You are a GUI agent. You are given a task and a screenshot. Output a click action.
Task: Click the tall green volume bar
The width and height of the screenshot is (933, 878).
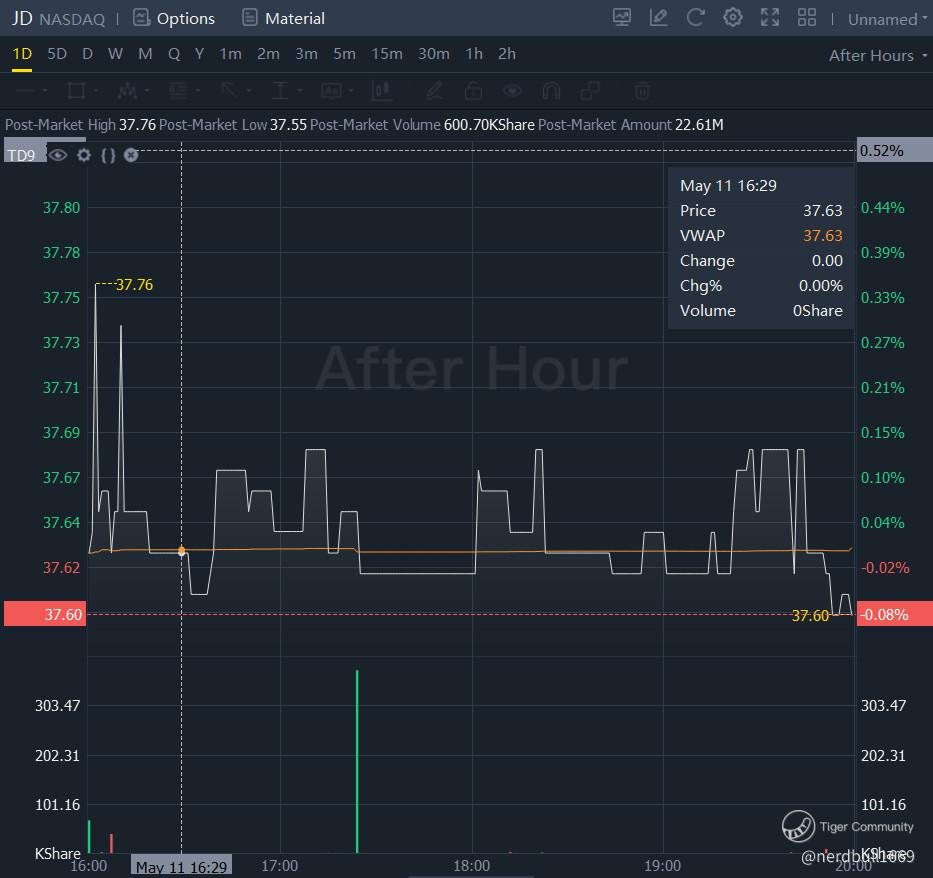(x=357, y=760)
